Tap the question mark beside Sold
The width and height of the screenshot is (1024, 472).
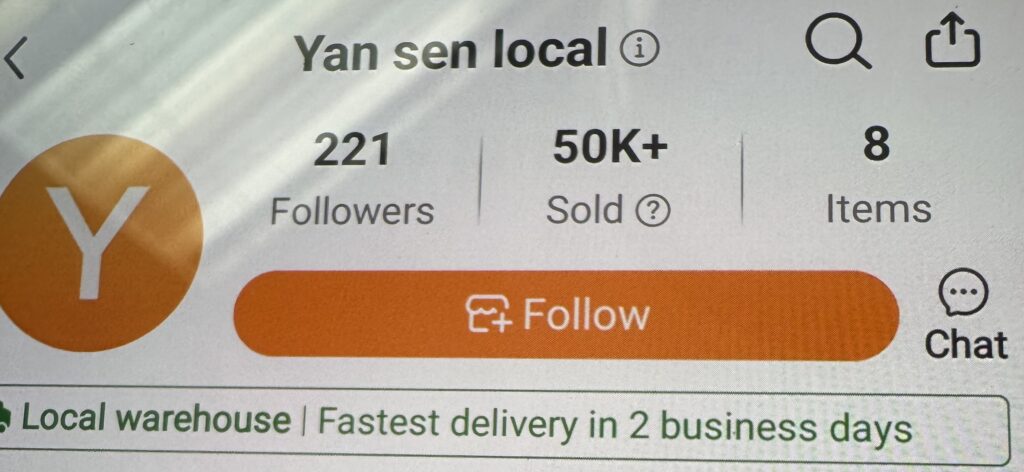click(x=651, y=211)
